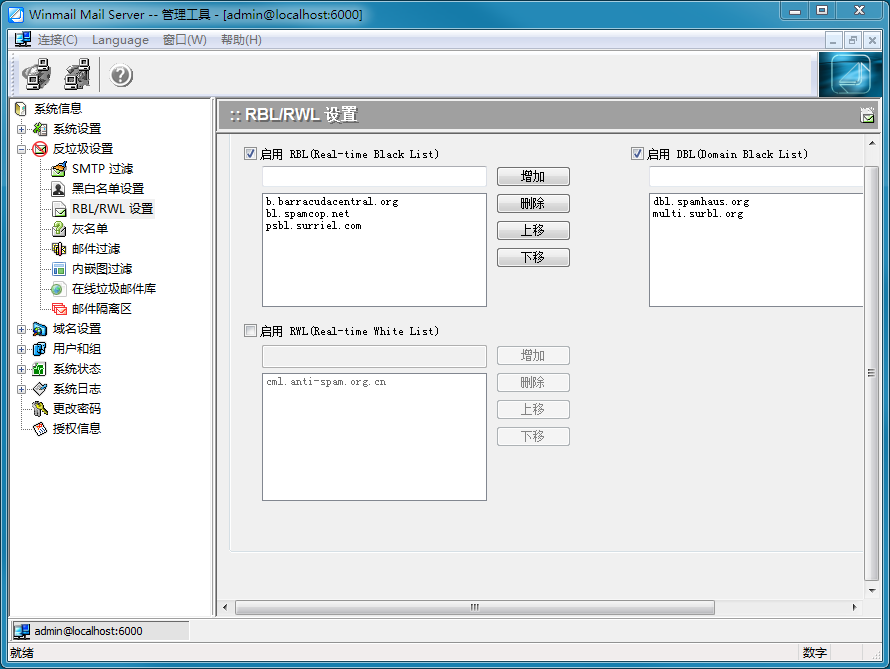
Task: Expand the 系统设置 tree node
Action: click(22, 129)
